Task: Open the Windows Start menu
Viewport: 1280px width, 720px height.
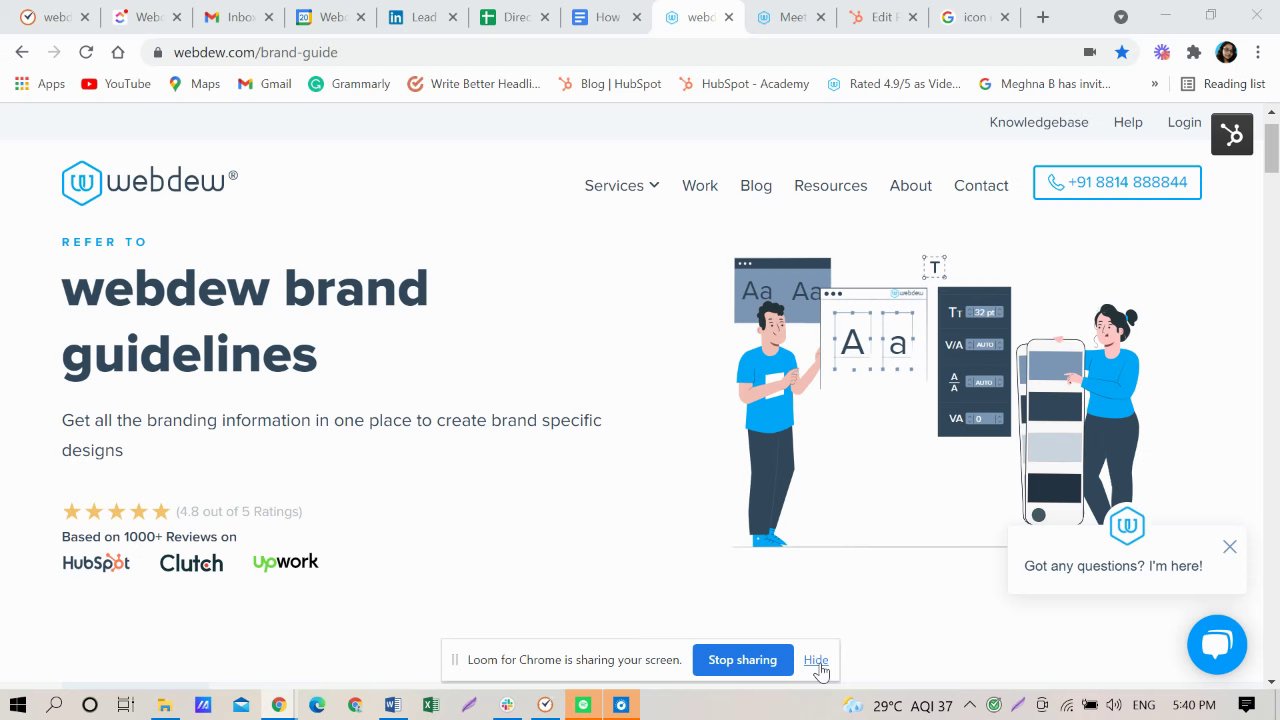Action: [x=18, y=705]
